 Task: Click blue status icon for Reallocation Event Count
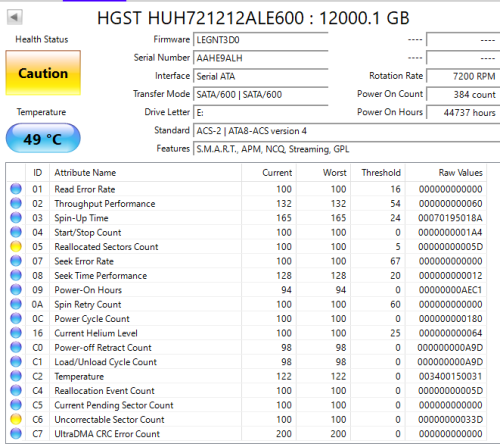coord(16,391)
